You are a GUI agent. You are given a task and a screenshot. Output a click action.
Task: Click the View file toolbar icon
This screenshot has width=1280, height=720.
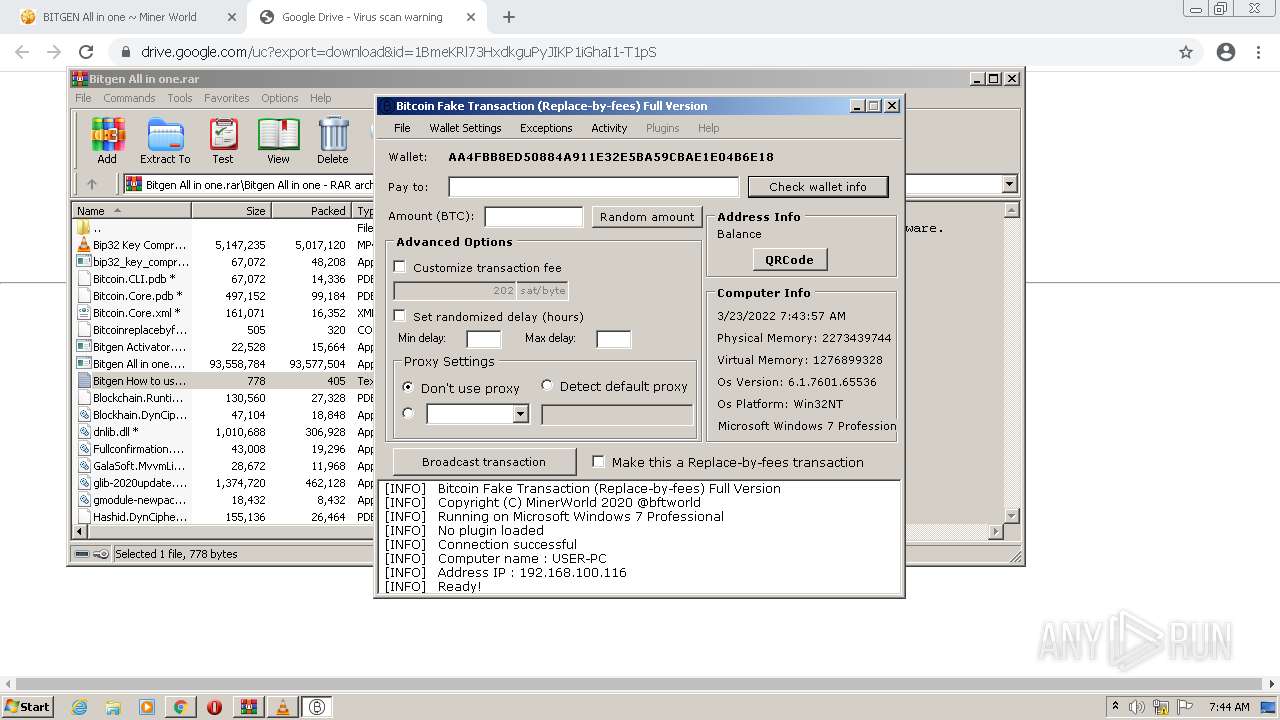[278, 140]
